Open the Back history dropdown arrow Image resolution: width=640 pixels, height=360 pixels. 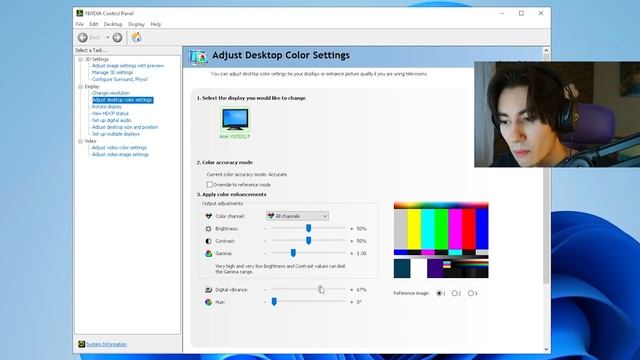[108, 38]
